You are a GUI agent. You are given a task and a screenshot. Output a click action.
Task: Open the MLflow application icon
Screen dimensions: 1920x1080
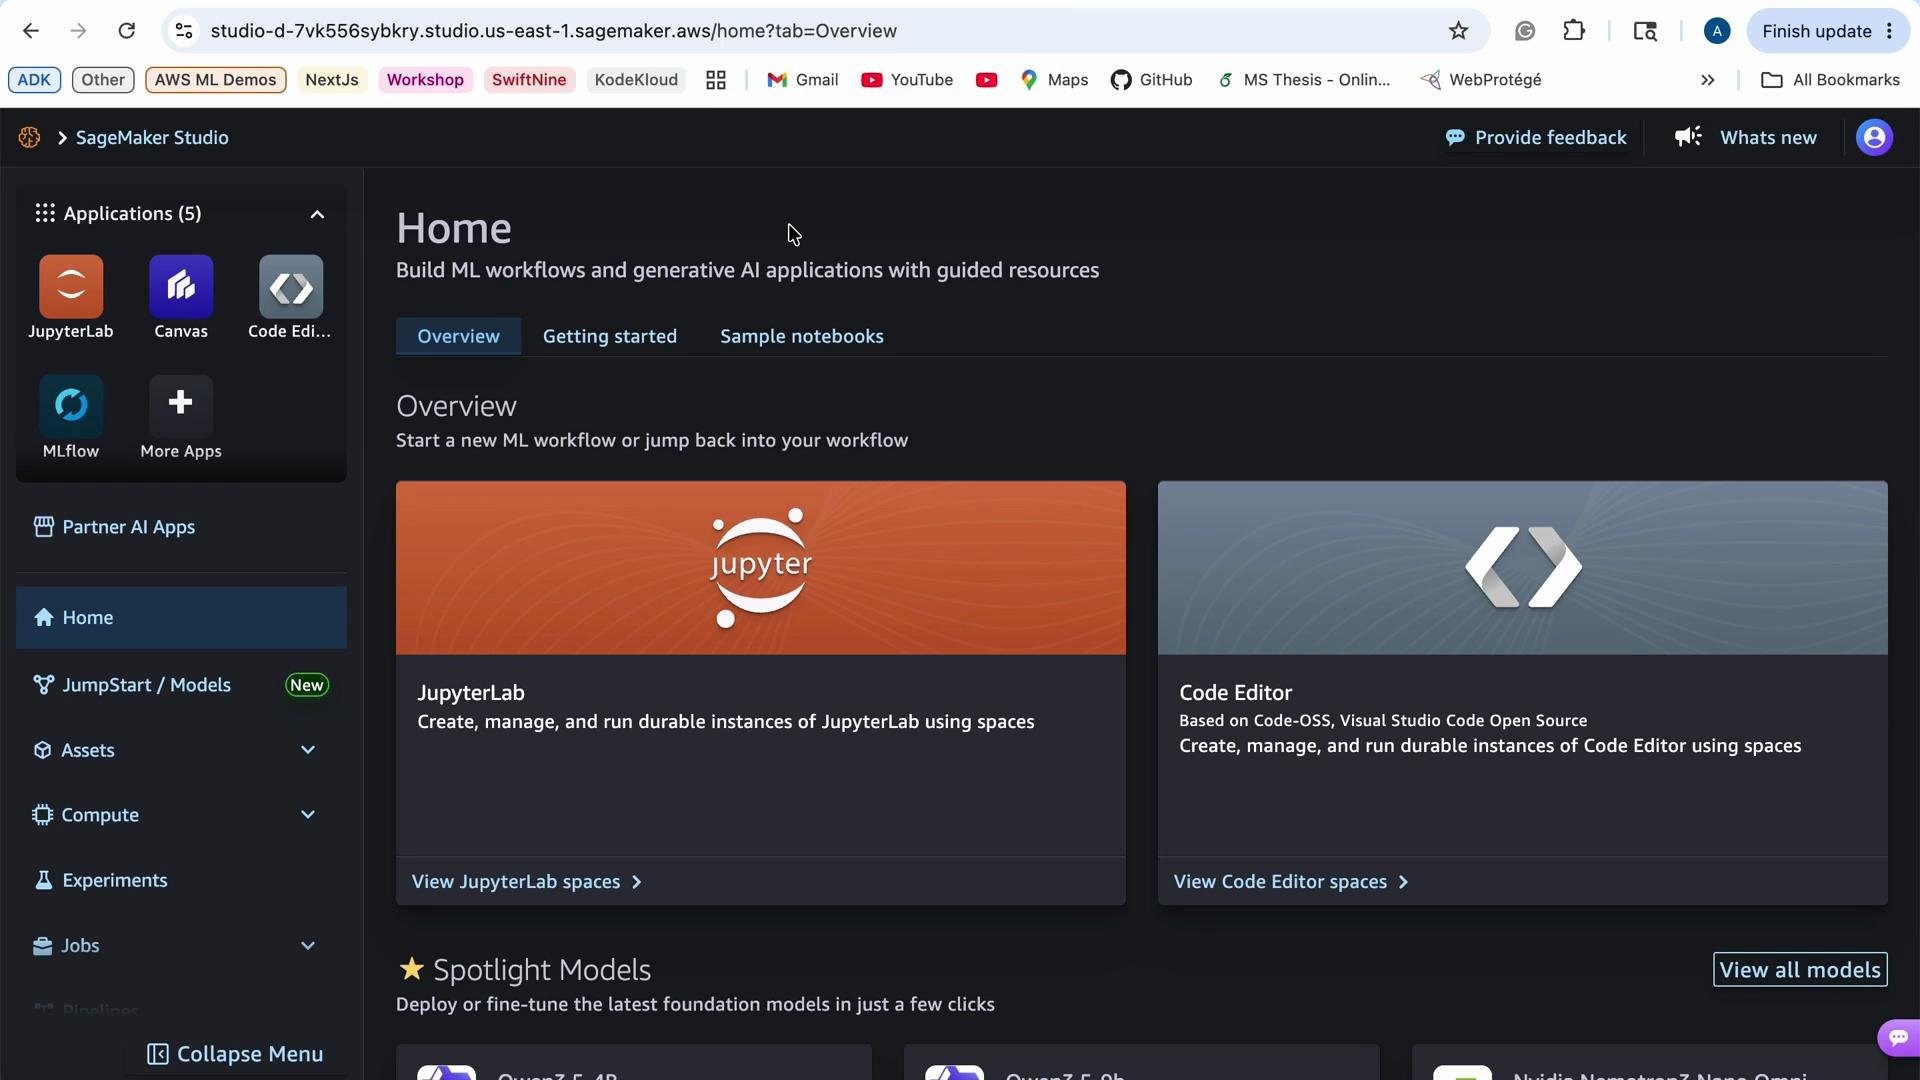point(71,406)
